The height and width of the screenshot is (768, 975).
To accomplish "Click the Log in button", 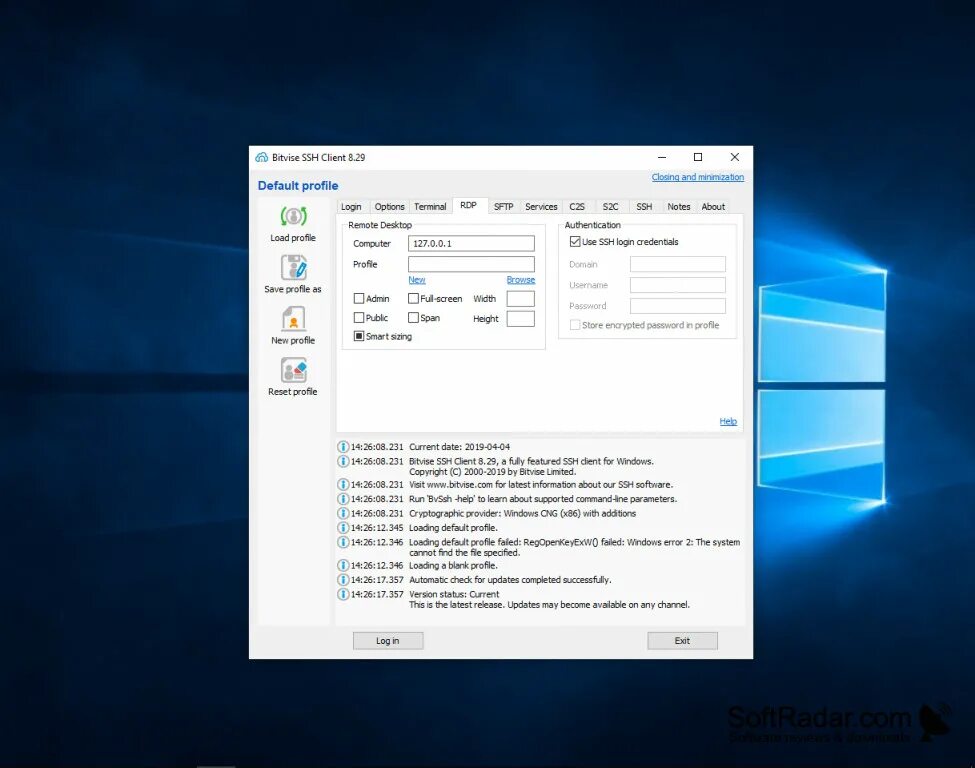I will click(x=388, y=641).
